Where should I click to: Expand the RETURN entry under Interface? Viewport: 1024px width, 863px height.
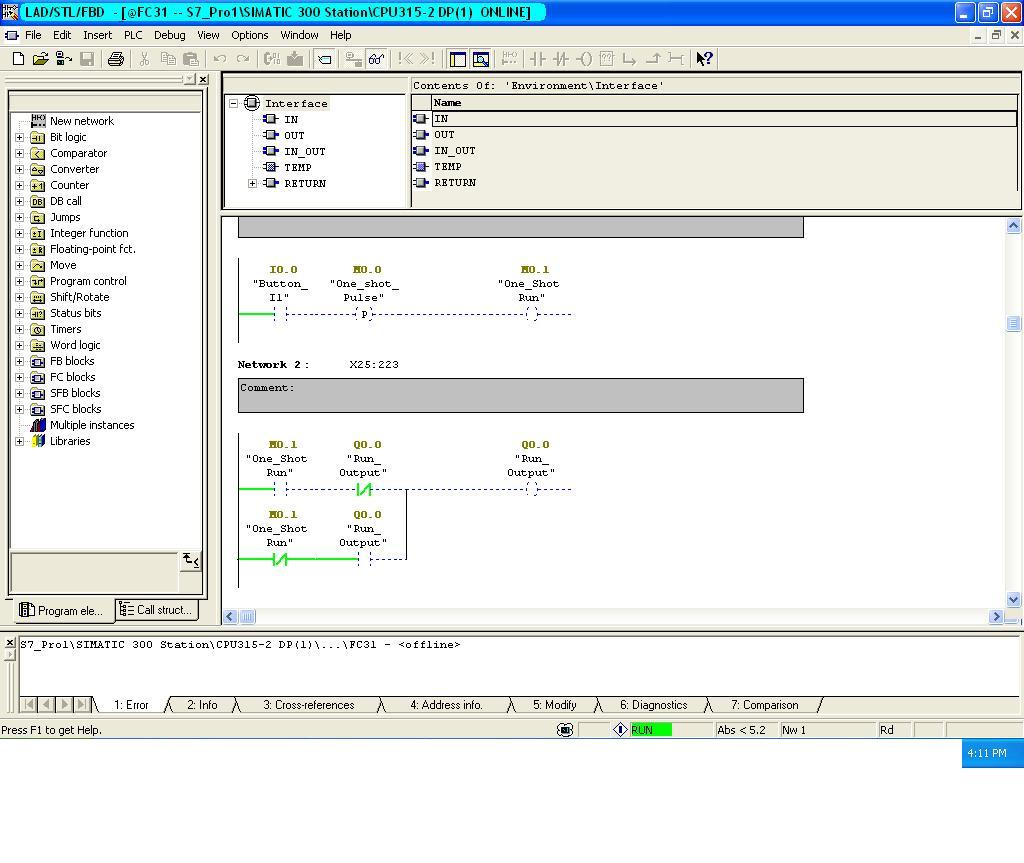tap(253, 183)
